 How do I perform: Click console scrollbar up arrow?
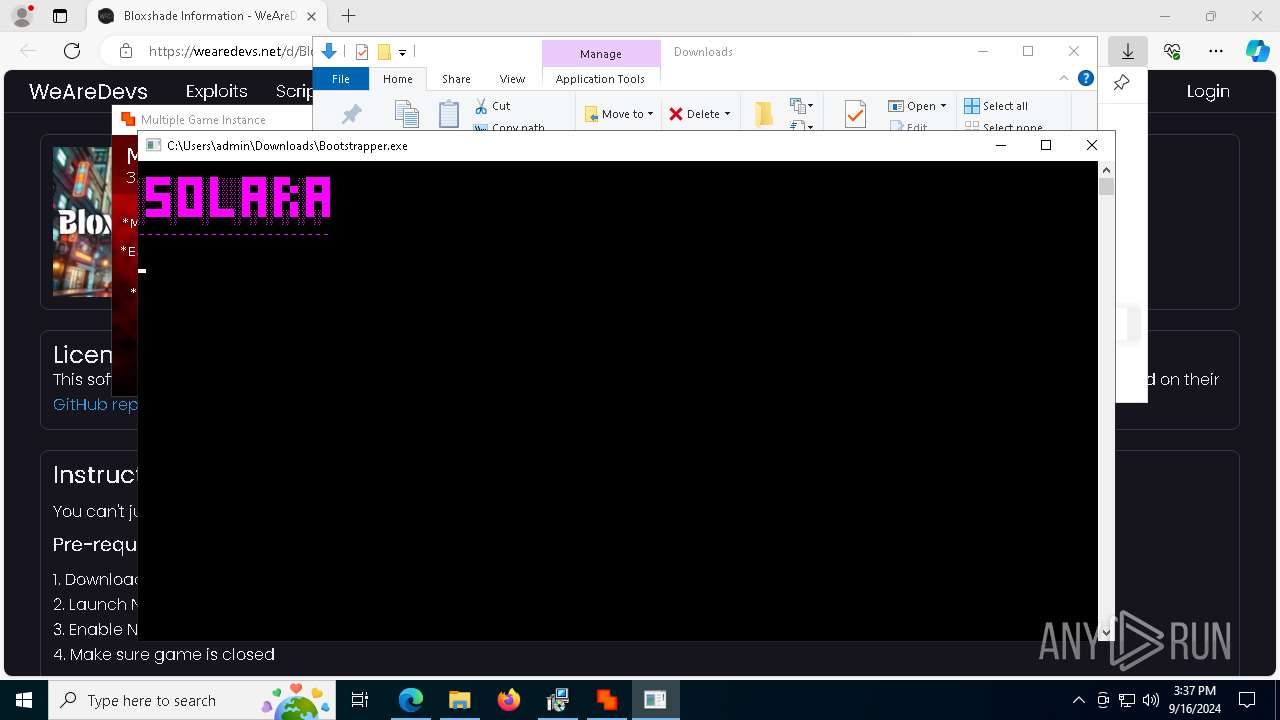point(1106,169)
